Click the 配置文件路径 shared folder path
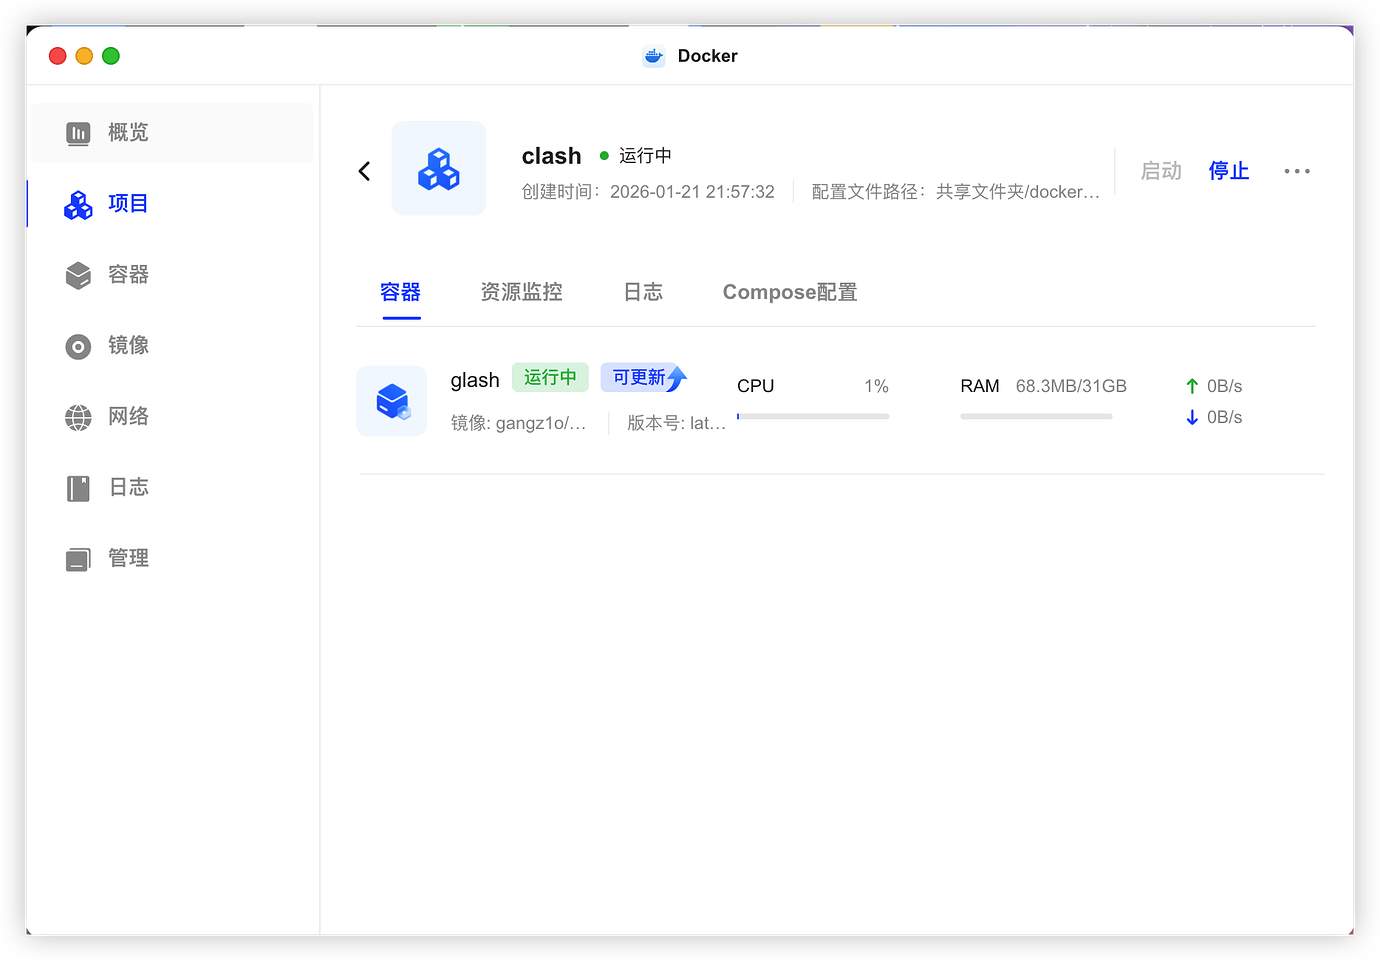 click(955, 192)
